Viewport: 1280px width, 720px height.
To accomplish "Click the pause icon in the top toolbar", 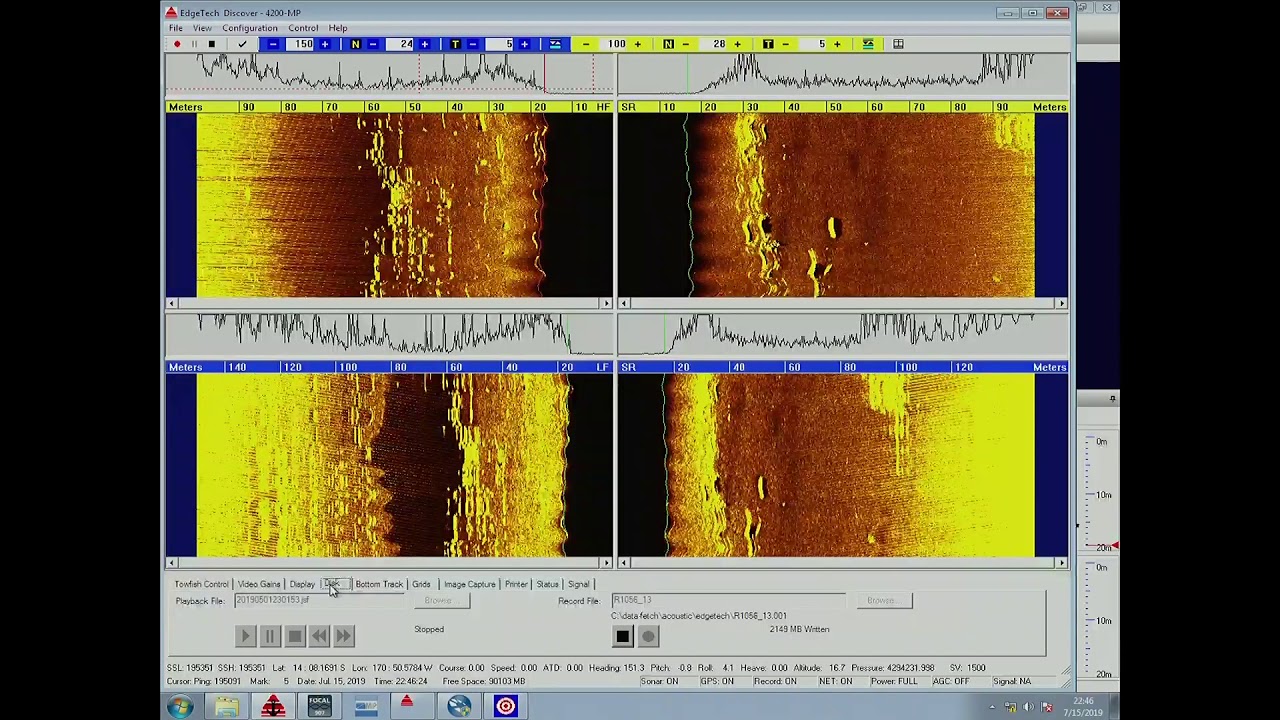I will pyautogui.click(x=194, y=44).
